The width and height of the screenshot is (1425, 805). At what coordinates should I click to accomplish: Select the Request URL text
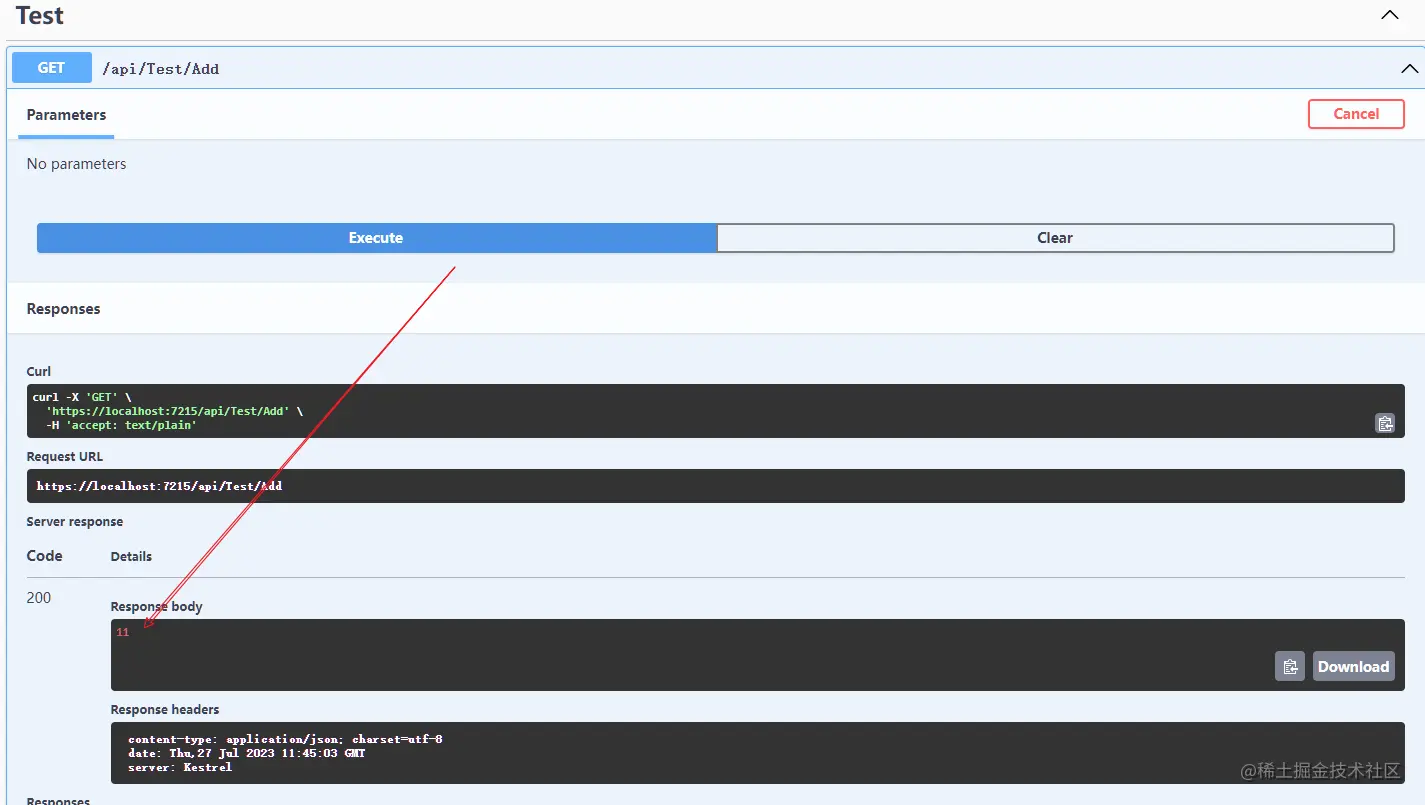pos(159,486)
